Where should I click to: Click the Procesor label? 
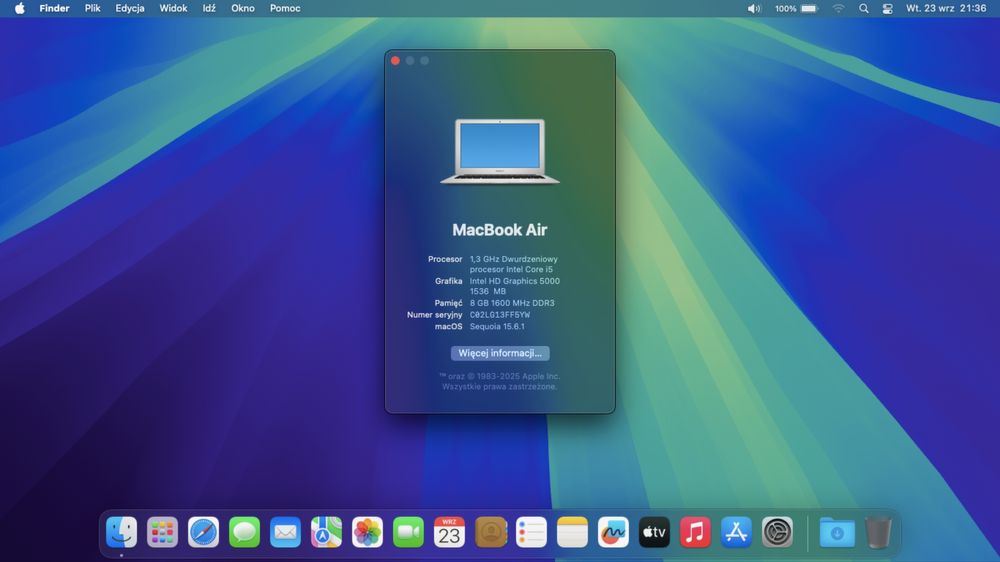click(x=445, y=259)
